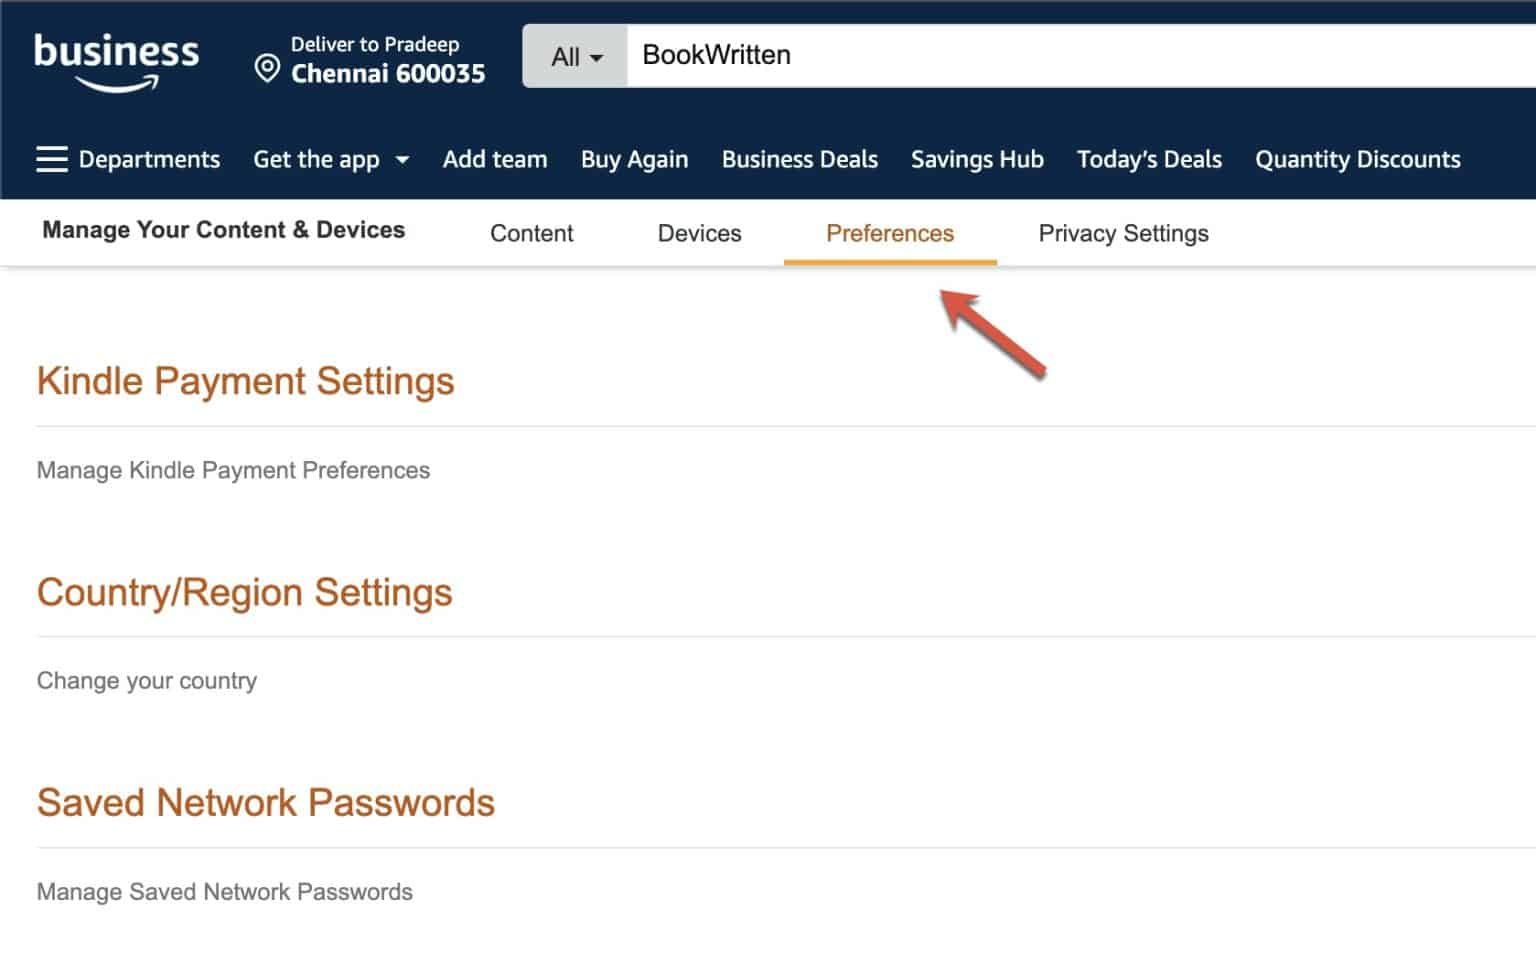Open the Get the app dropdown
This screenshot has height=964, width=1536.
316,159
